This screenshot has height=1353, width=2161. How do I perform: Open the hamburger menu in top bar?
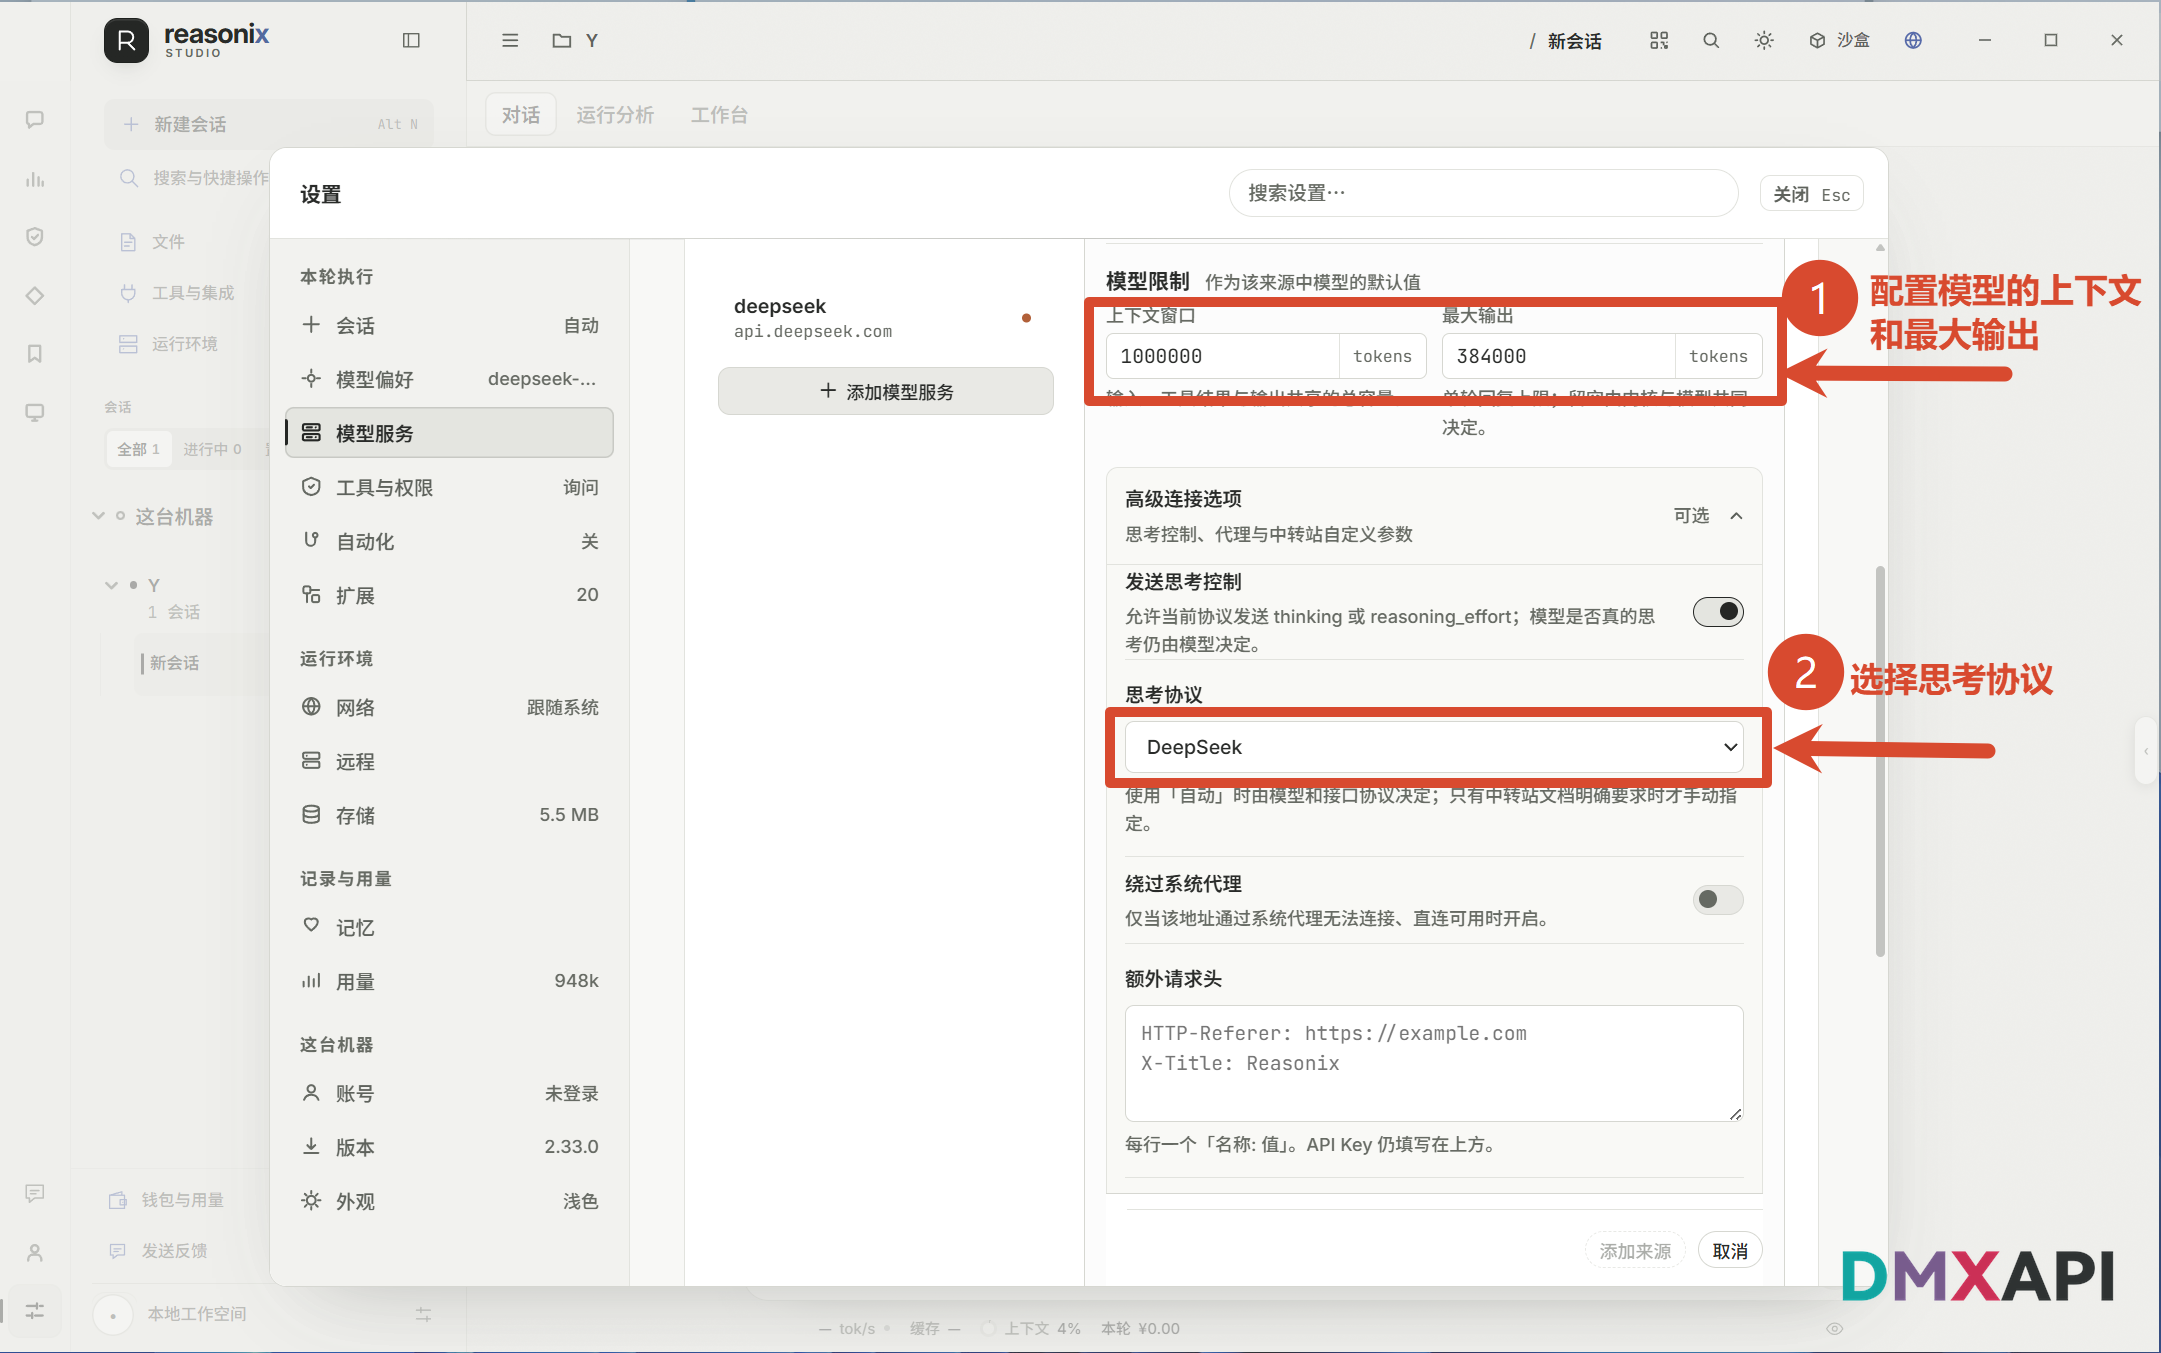510,40
